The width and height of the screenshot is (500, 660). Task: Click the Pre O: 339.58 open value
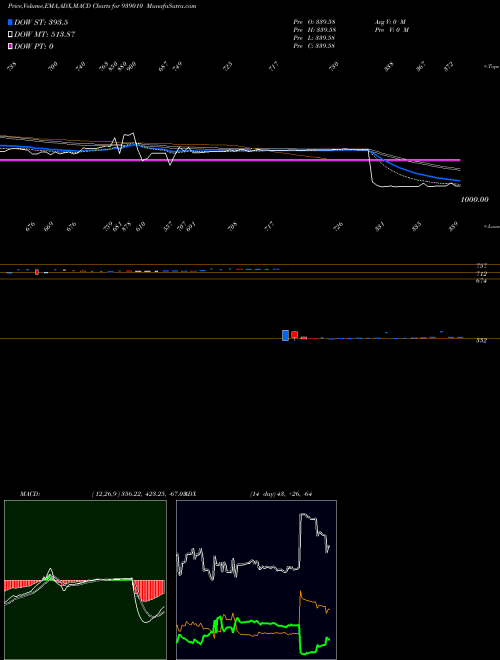[x=314, y=21]
